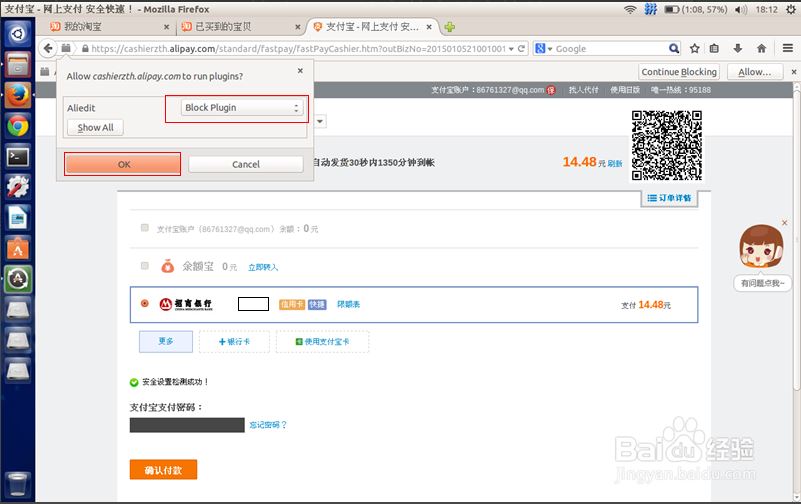Select the 招商银行 radio button

(145, 303)
